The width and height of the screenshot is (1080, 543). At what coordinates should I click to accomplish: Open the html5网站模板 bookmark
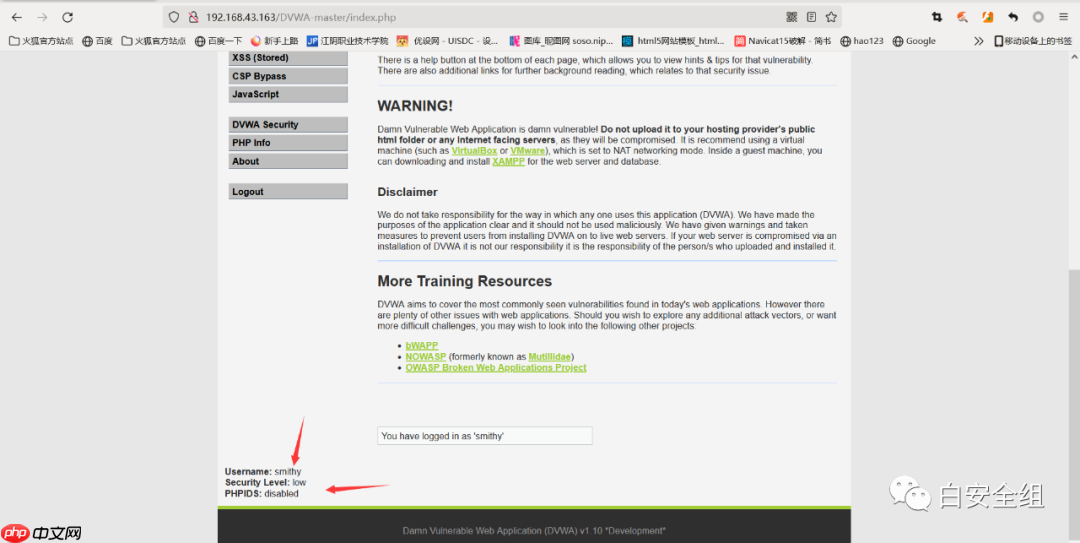pos(673,41)
